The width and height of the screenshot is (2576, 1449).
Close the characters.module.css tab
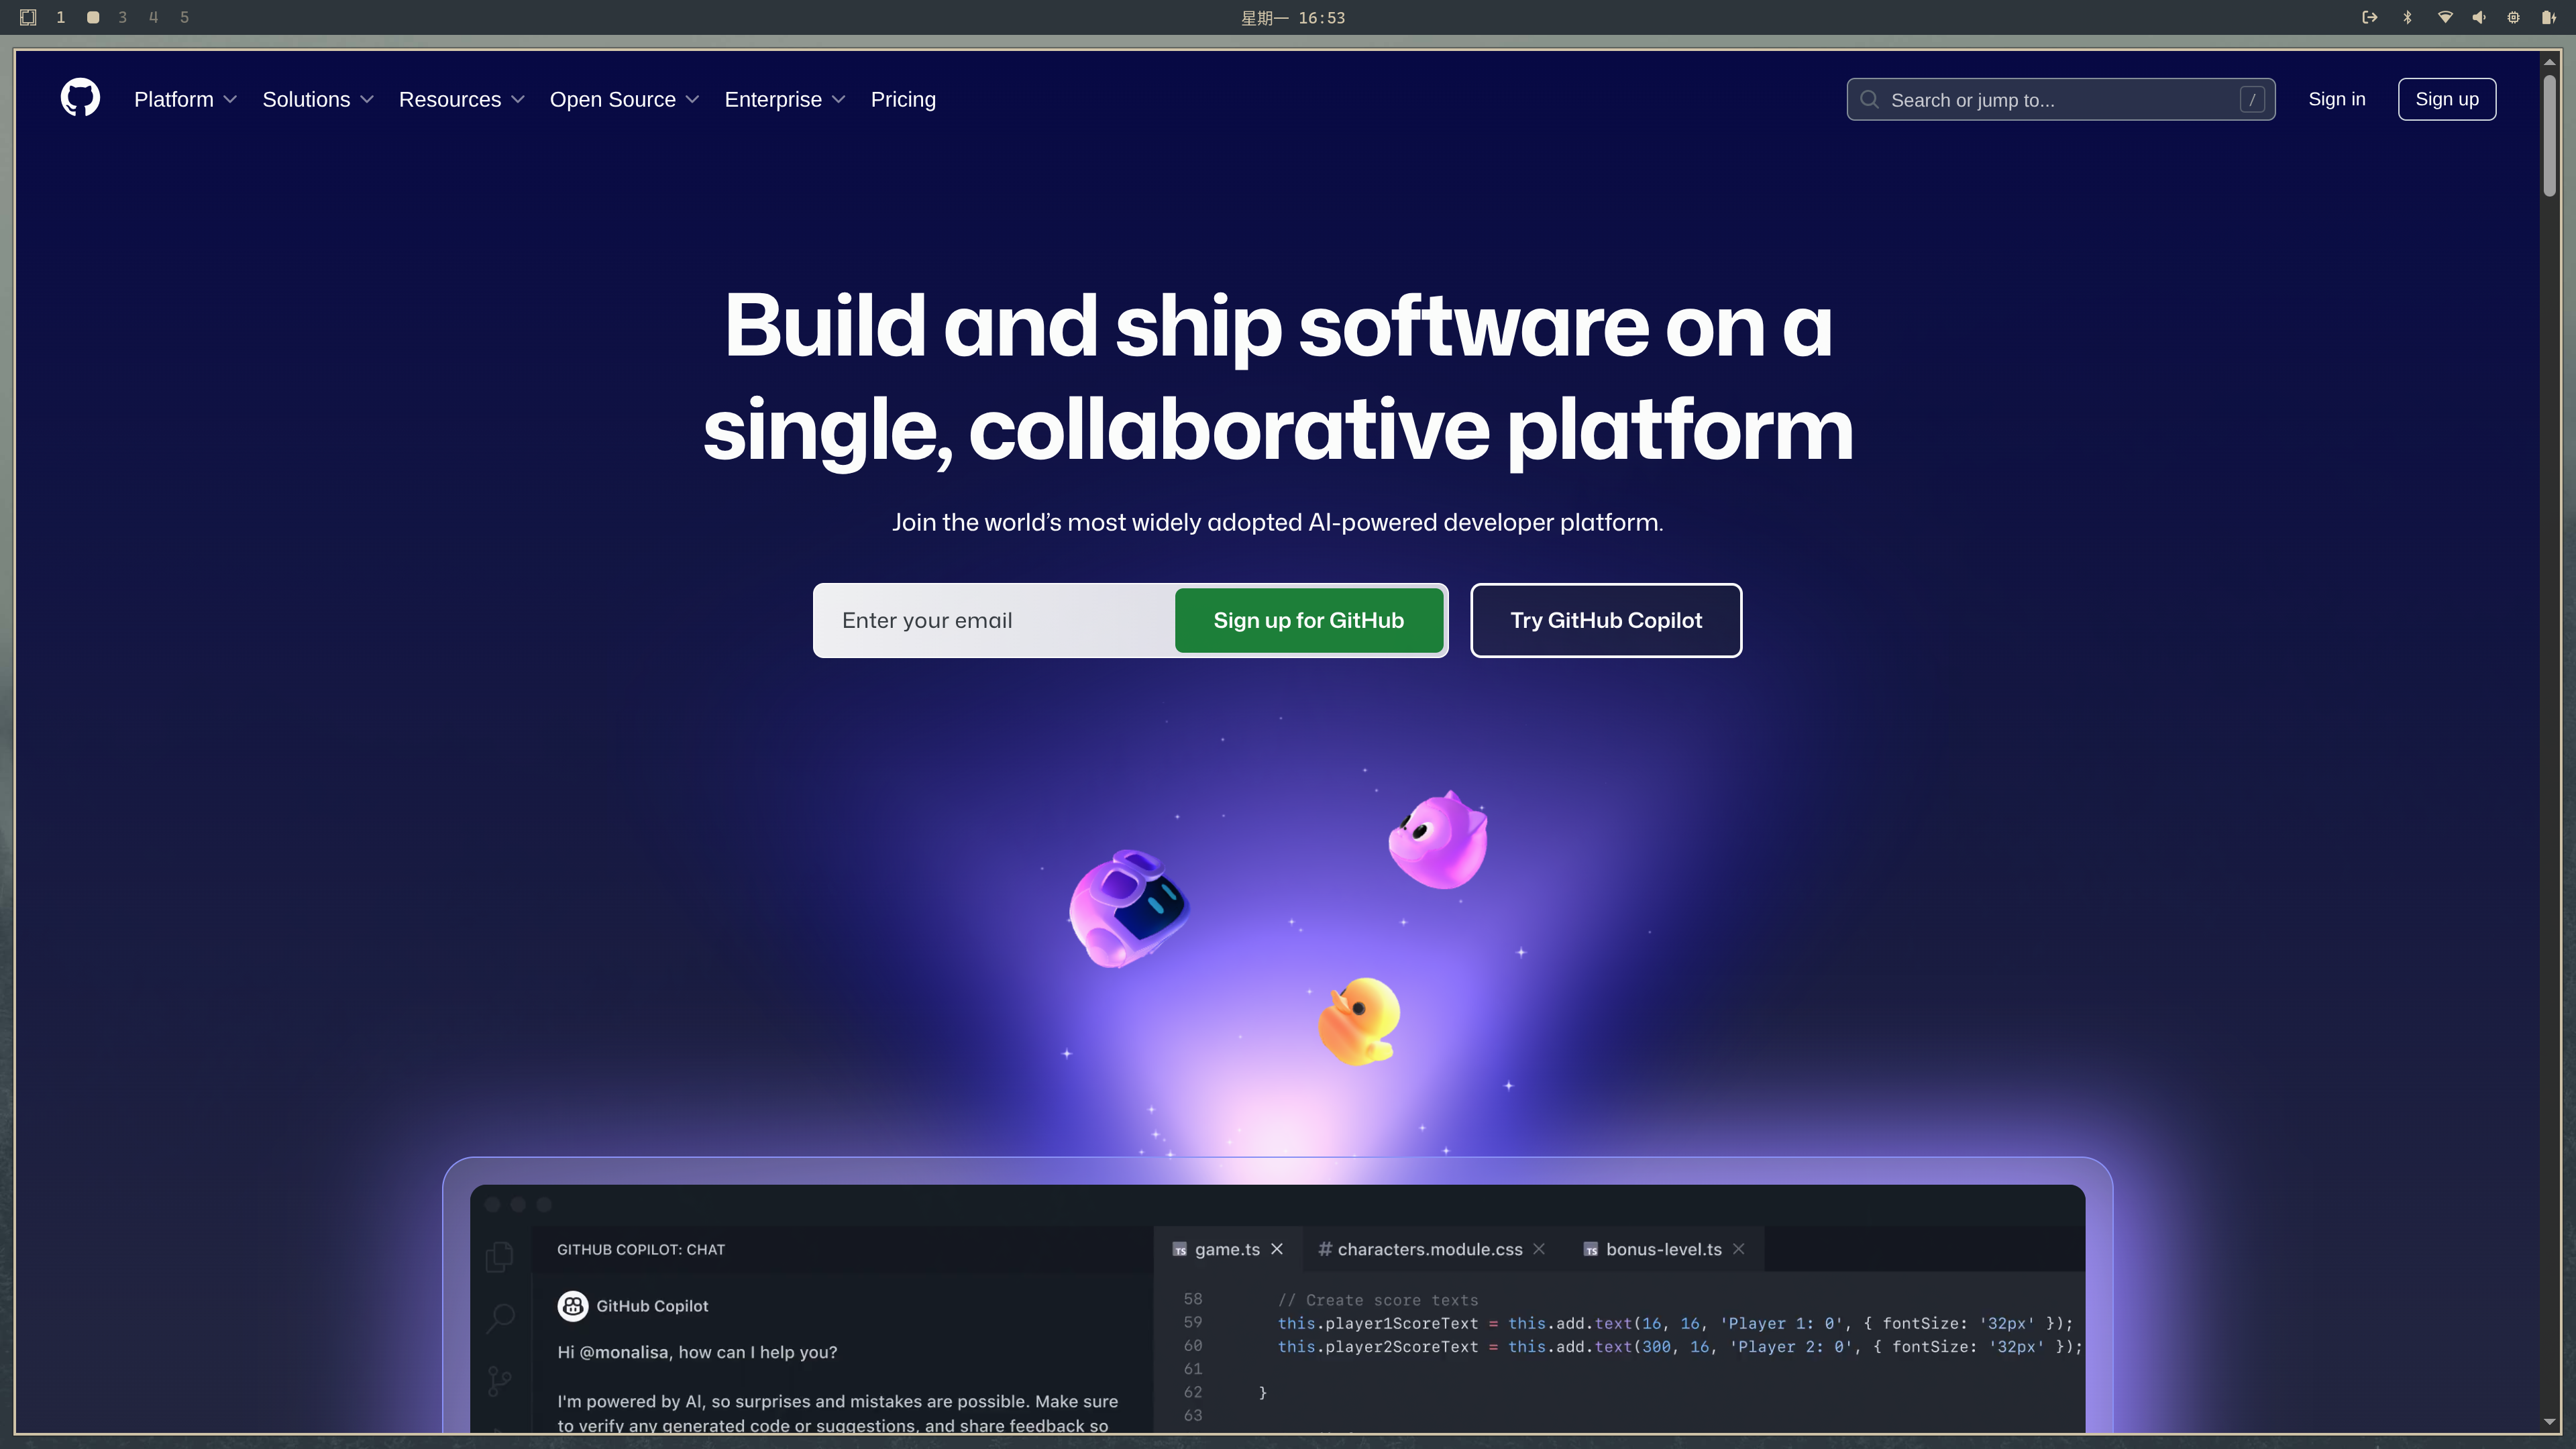1539,1249
